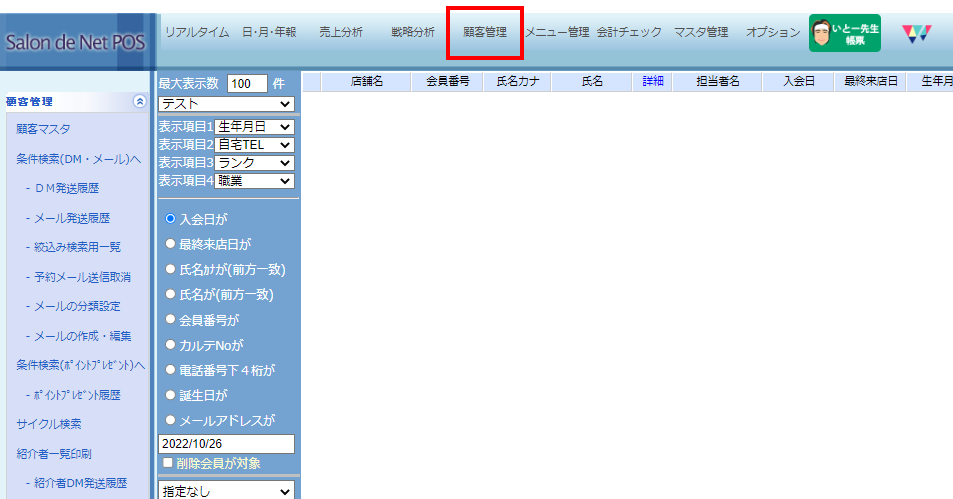Expand the 表示項目3 ランク dropdown

coord(254,163)
